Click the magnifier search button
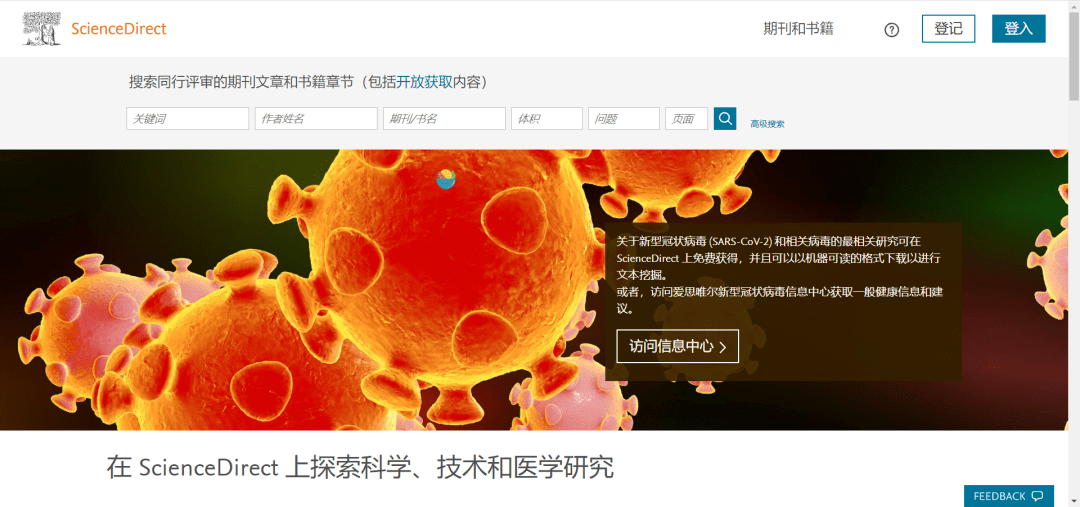 click(725, 118)
